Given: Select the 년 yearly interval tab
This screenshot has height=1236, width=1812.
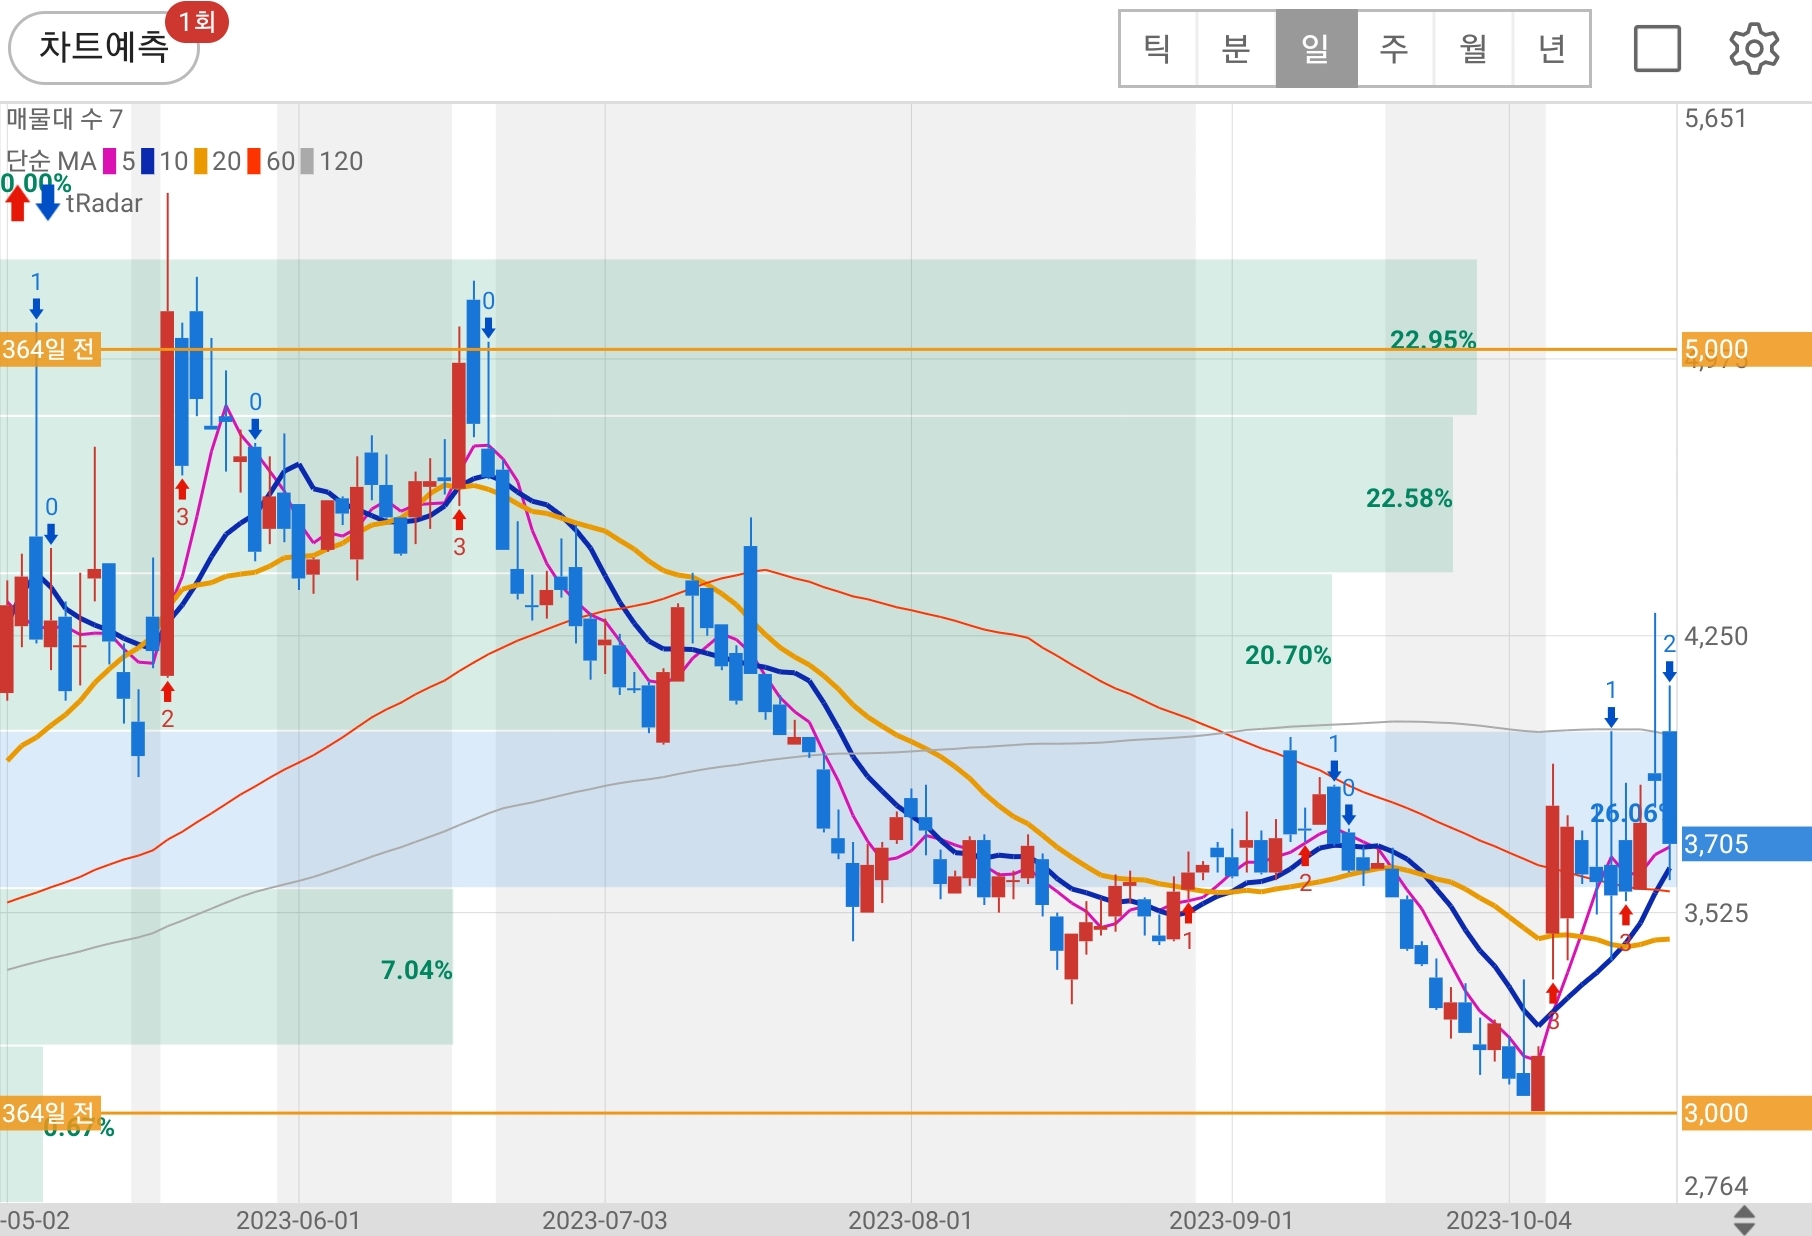Looking at the screenshot, I should click(x=1551, y=48).
